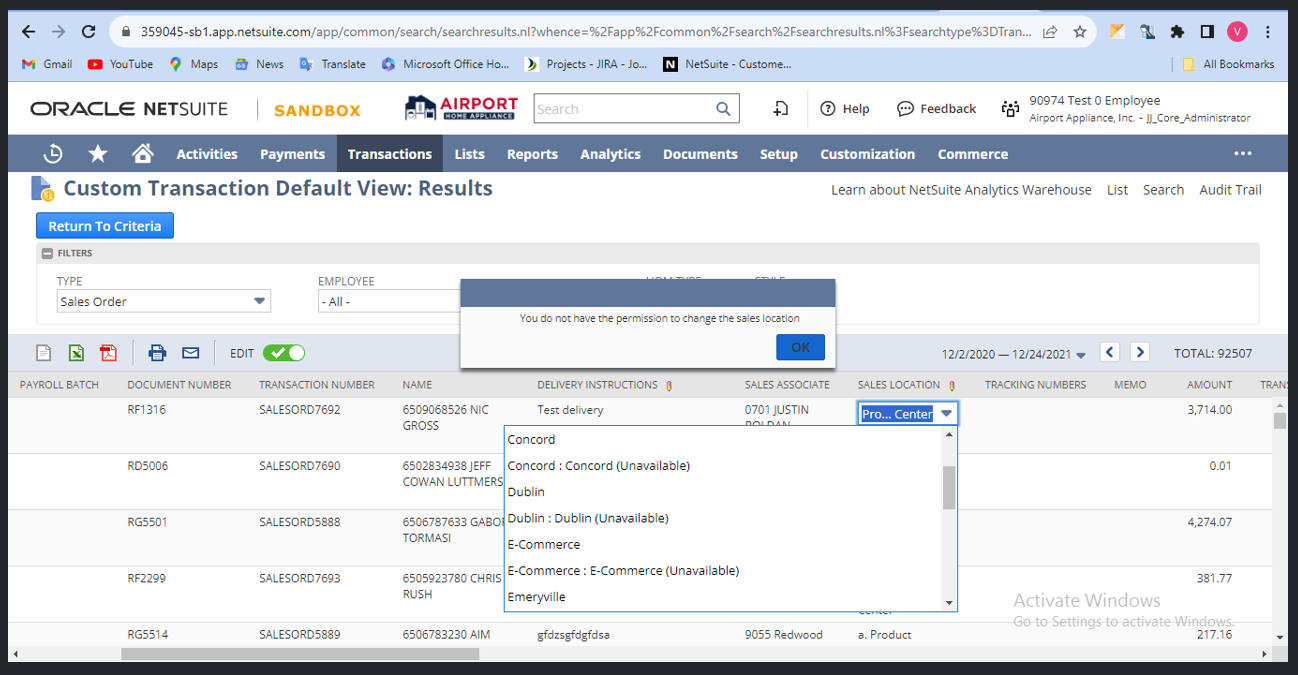Go to the Home house icon
The width and height of the screenshot is (1298, 675).
pos(143,154)
